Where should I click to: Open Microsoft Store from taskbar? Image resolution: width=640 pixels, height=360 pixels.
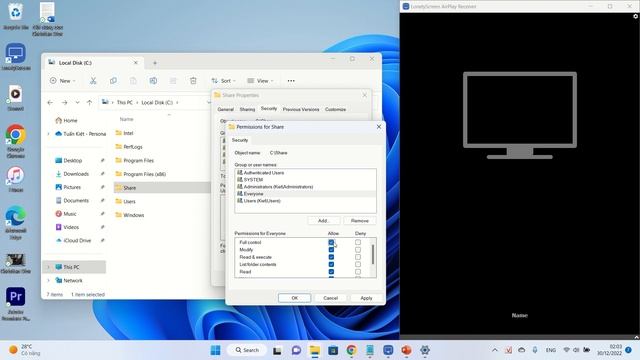pos(333,350)
